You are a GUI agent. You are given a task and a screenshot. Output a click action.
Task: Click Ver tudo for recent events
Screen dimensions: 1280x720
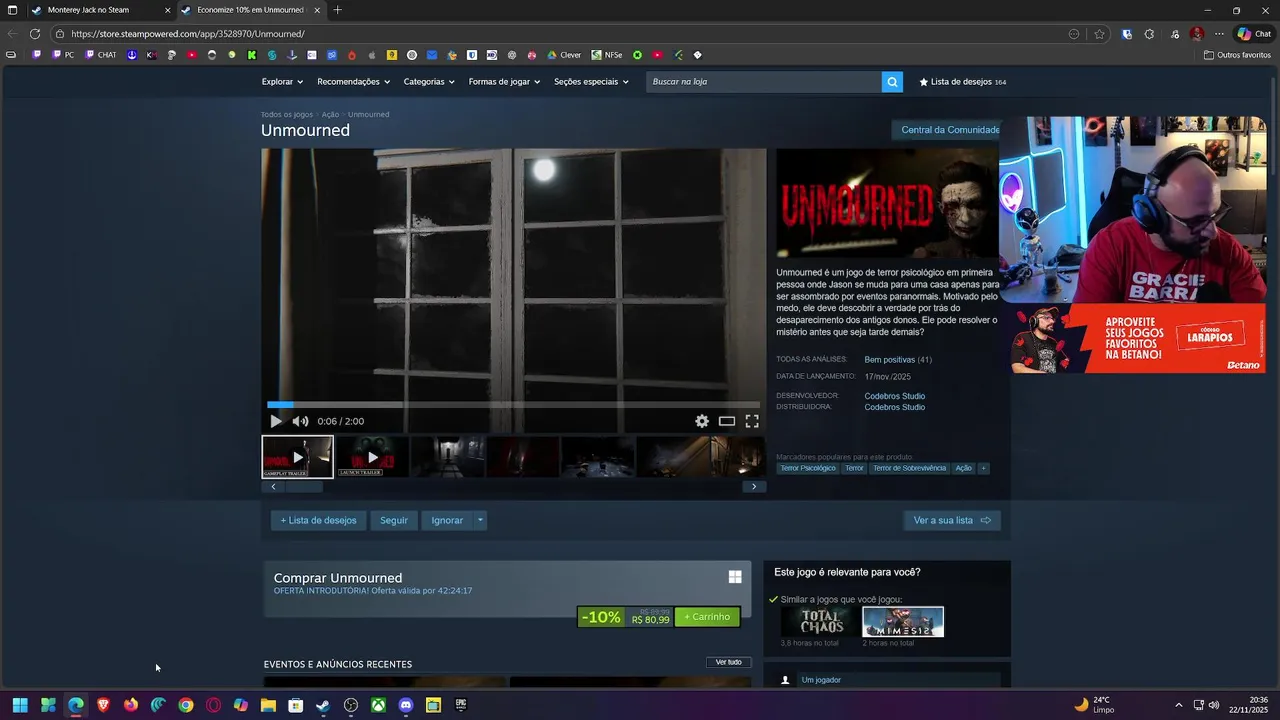tap(728, 662)
